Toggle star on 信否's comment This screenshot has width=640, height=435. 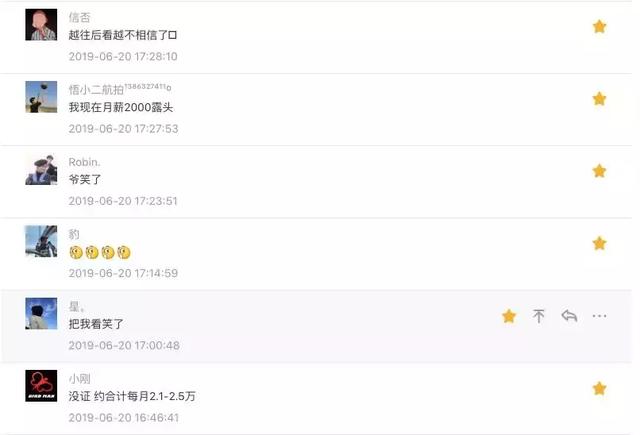[599, 27]
